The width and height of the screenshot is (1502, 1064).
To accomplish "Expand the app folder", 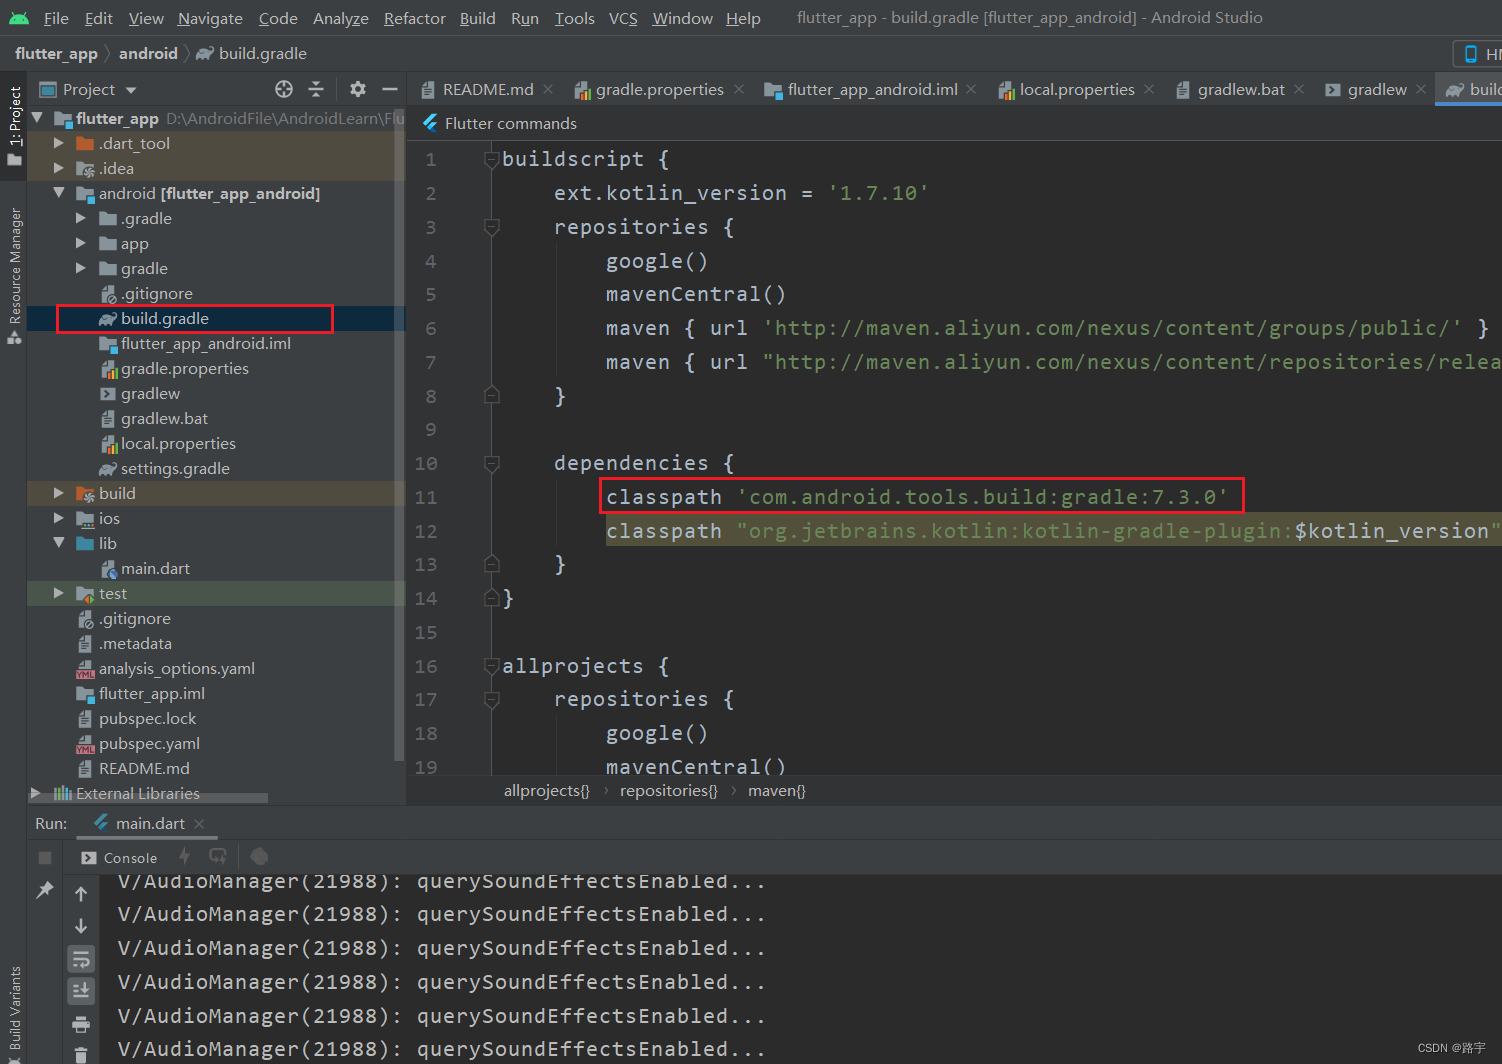I will point(81,243).
